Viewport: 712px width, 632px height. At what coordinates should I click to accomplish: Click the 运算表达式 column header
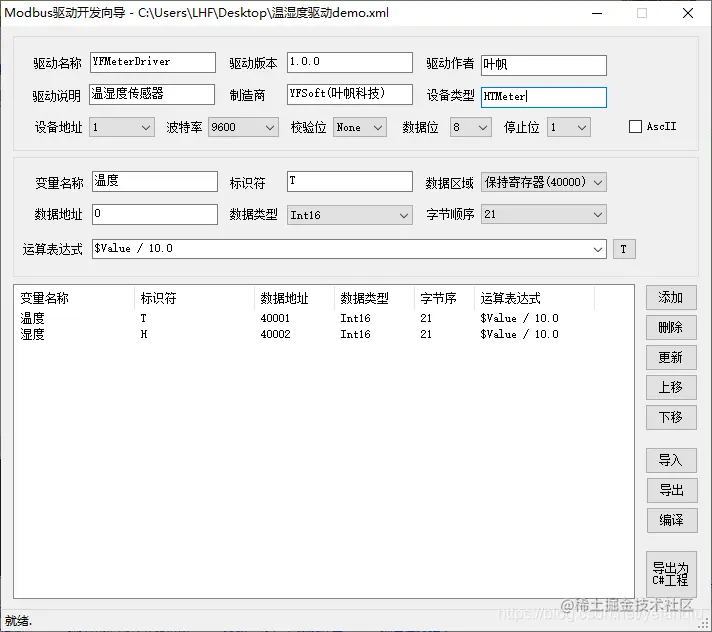[x=534, y=298]
